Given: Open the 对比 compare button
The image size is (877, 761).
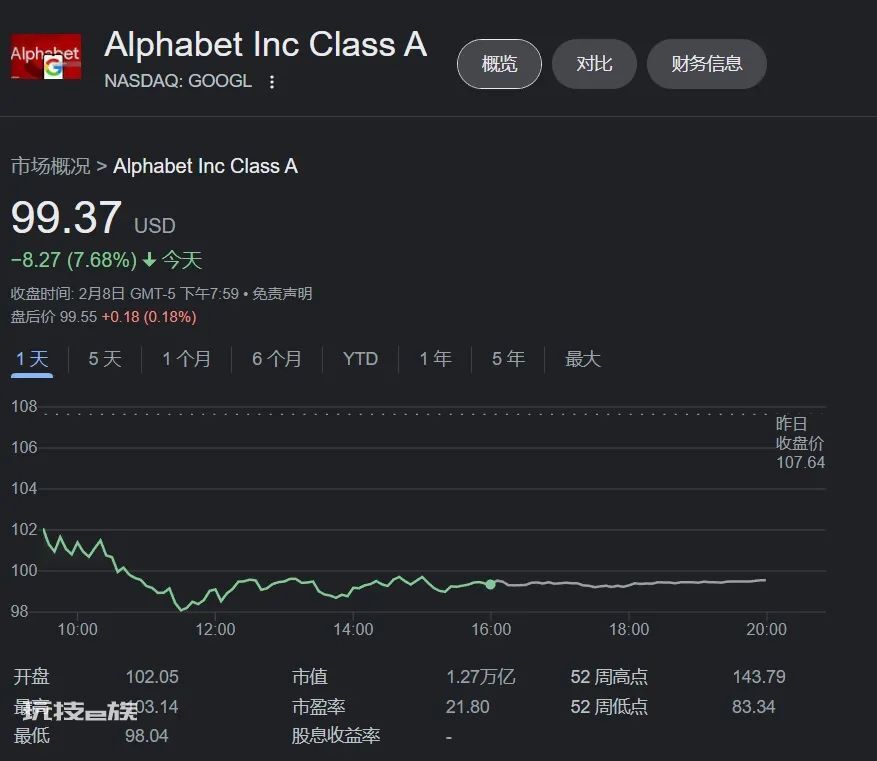Looking at the screenshot, I should tap(594, 64).
